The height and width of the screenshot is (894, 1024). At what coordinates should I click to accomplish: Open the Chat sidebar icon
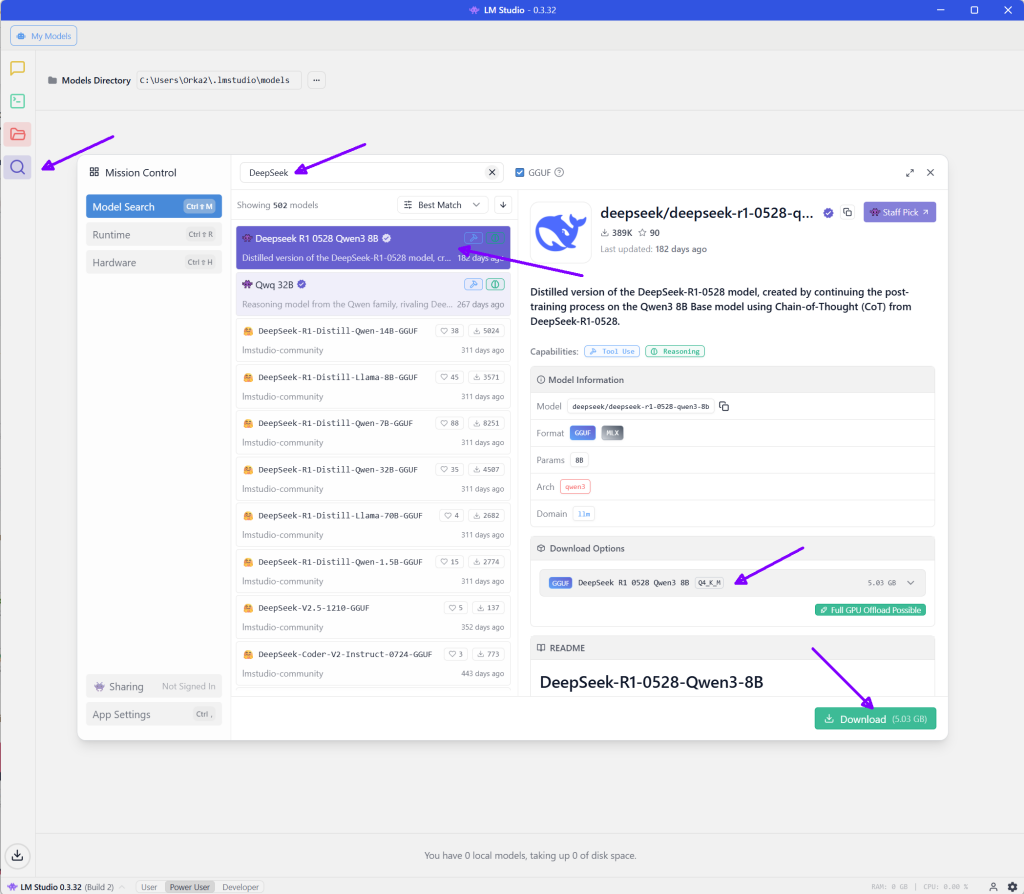pyautogui.click(x=17, y=68)
